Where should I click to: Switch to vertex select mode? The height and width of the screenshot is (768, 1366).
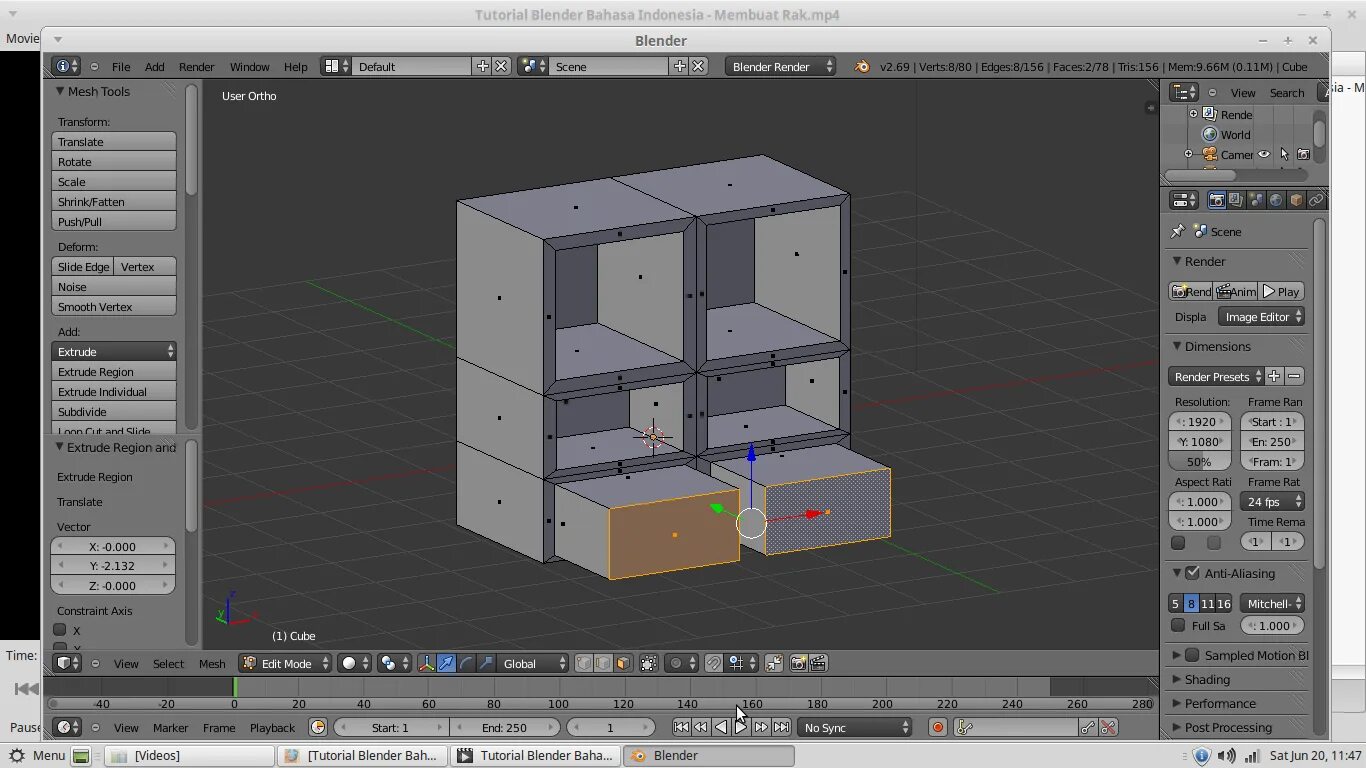pos(583,663)
